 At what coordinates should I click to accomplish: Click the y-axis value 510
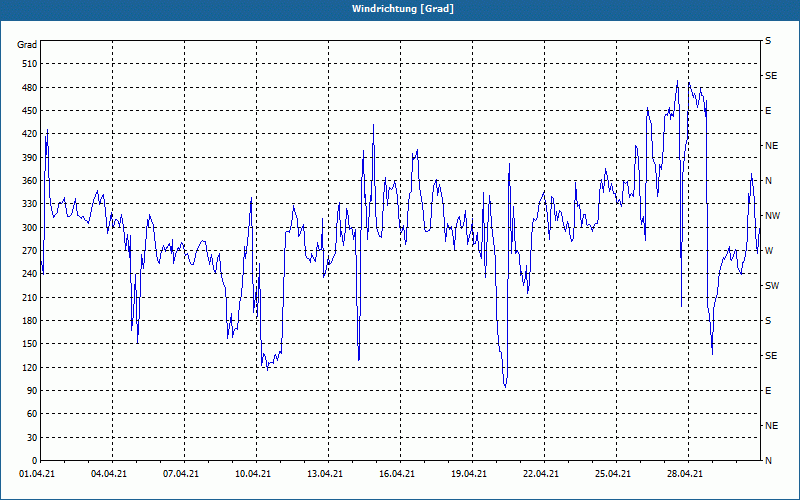30,64
